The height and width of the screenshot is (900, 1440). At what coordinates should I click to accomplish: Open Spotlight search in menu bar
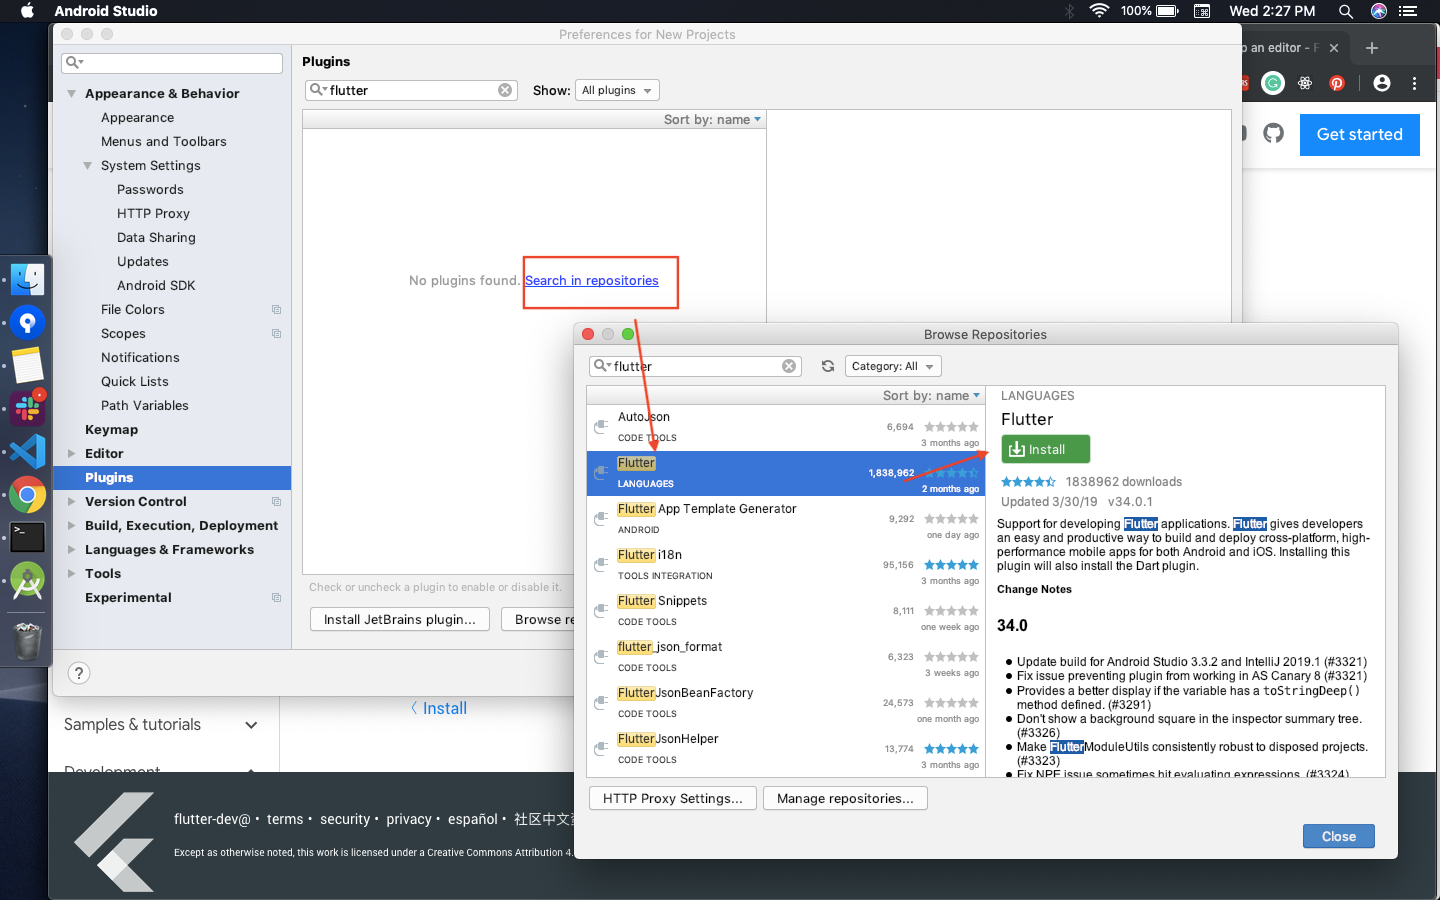[1346, 11]
